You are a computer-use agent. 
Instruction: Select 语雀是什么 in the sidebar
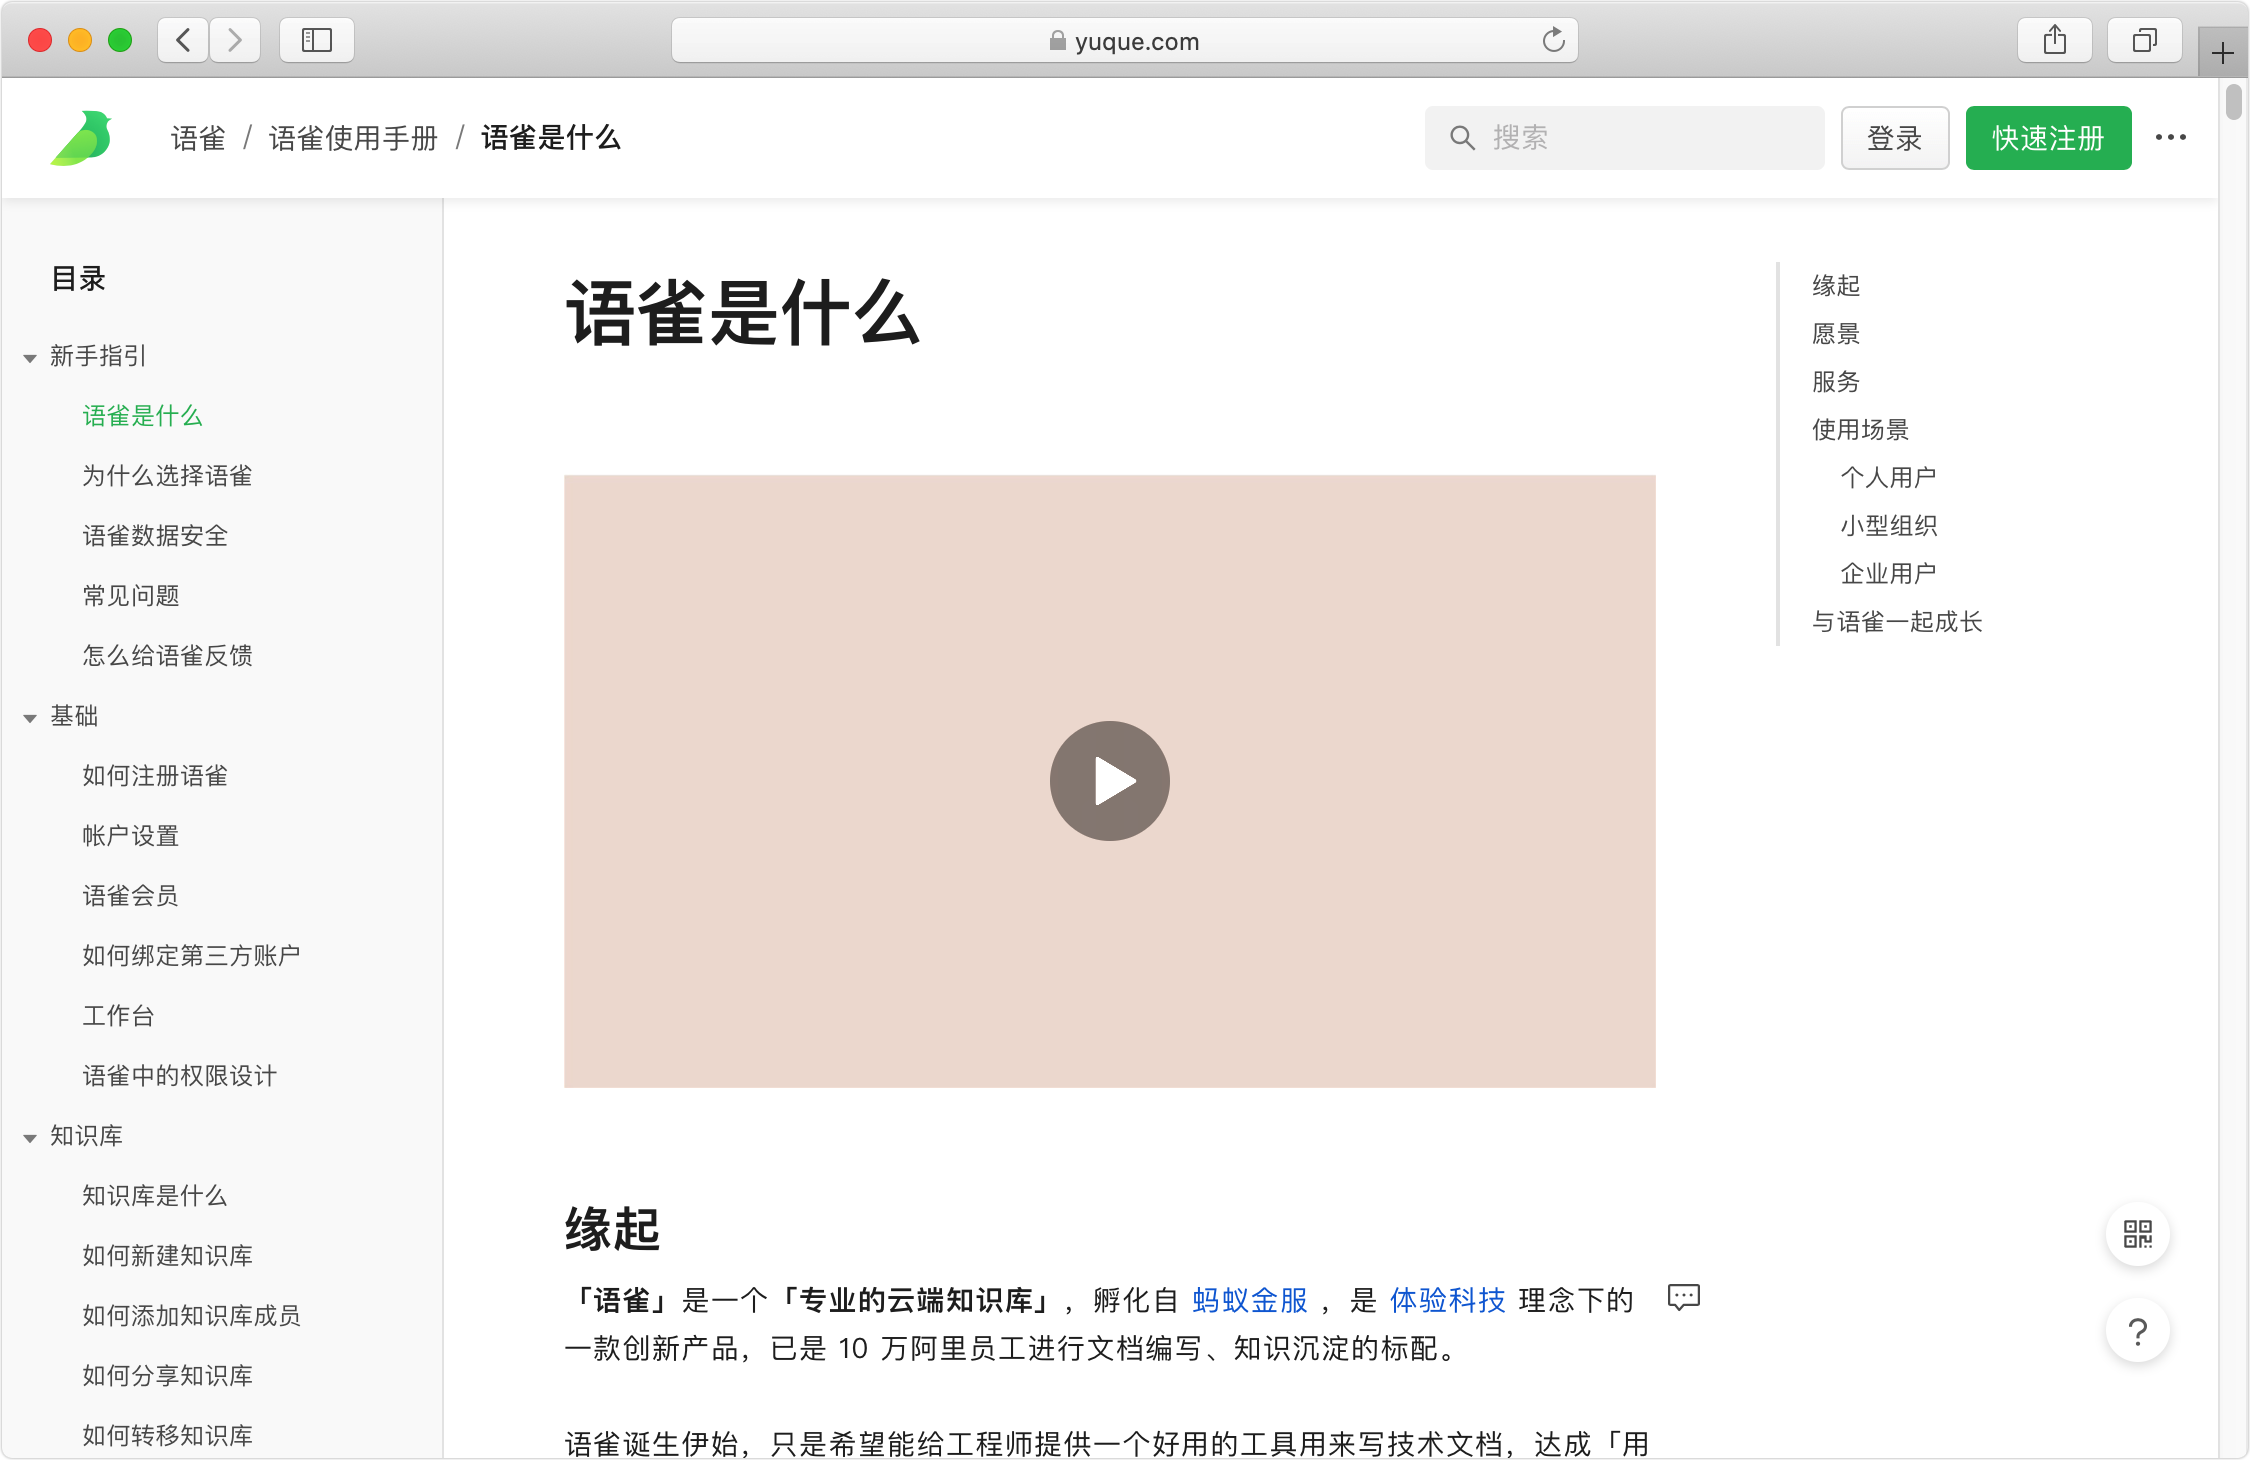[x=143, y=416]
